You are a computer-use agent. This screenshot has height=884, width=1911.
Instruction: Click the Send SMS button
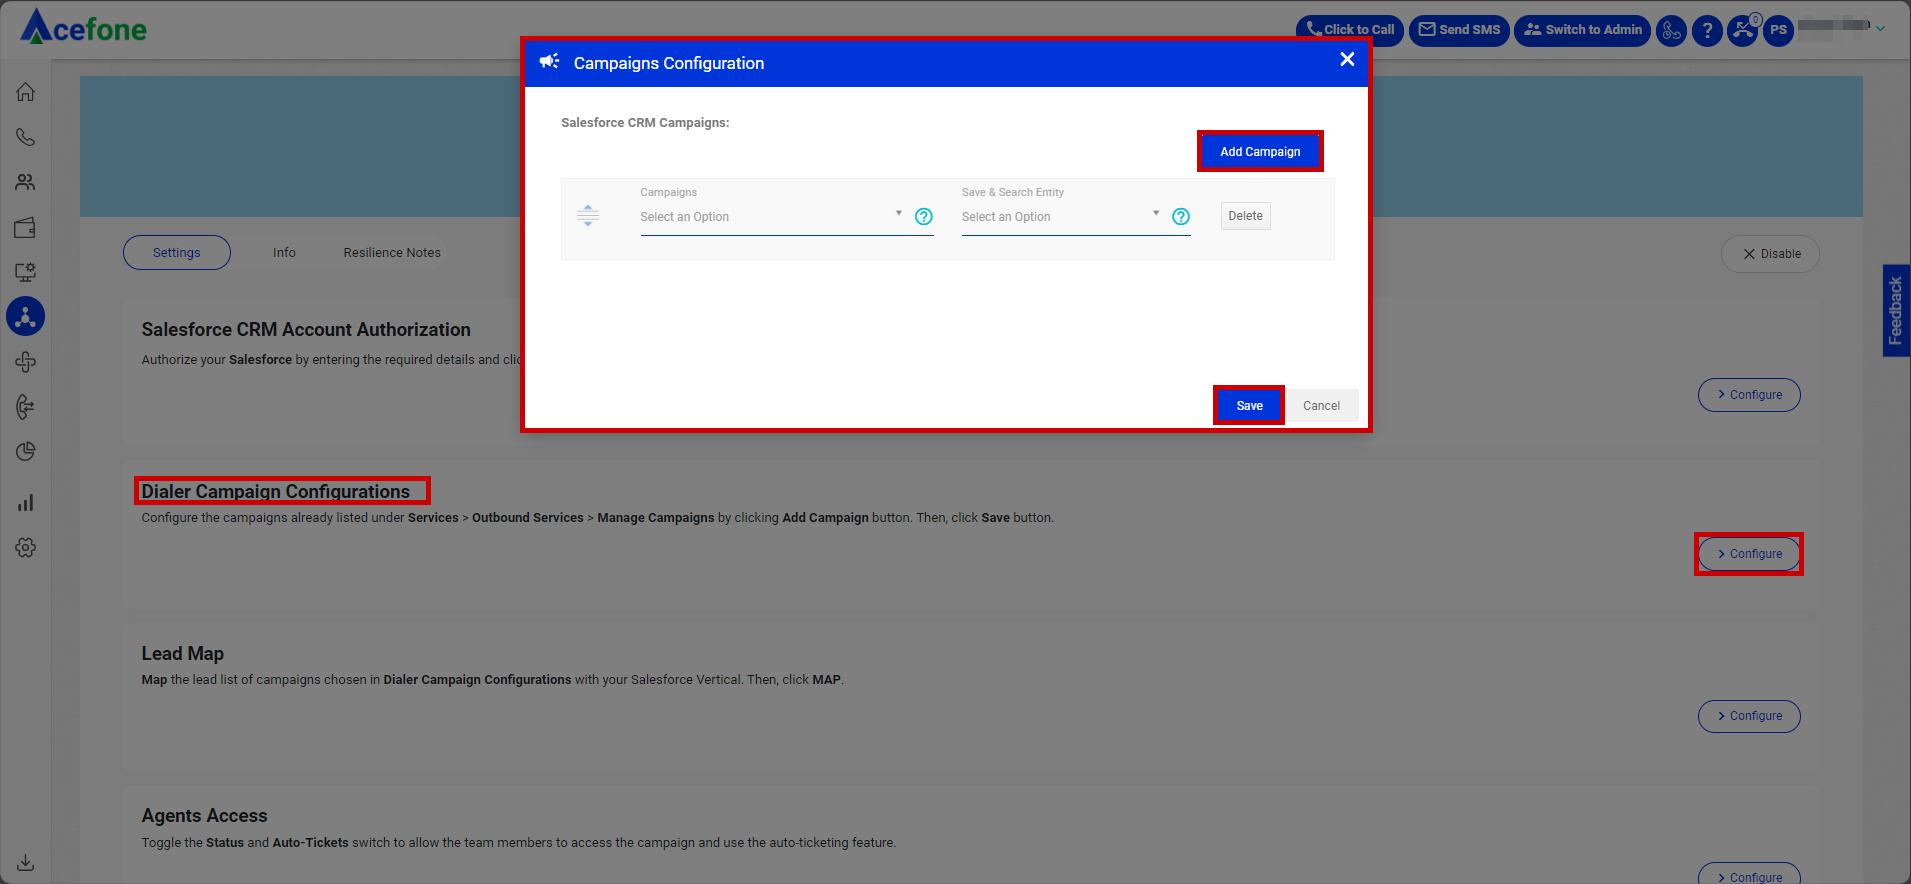point(1459,30)
